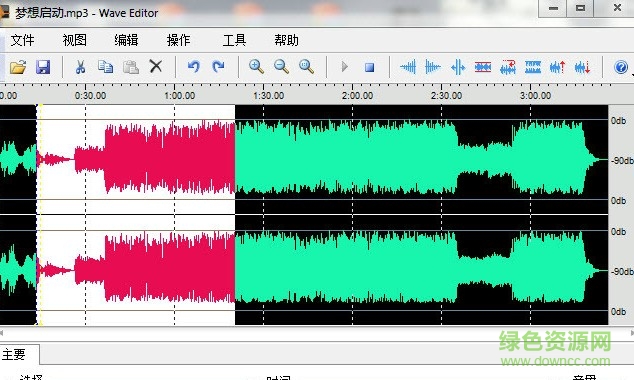Click the 1:30.00 mark on the timeline ruler
Viewport: 634px width, 380px height.
coord(268,96)
